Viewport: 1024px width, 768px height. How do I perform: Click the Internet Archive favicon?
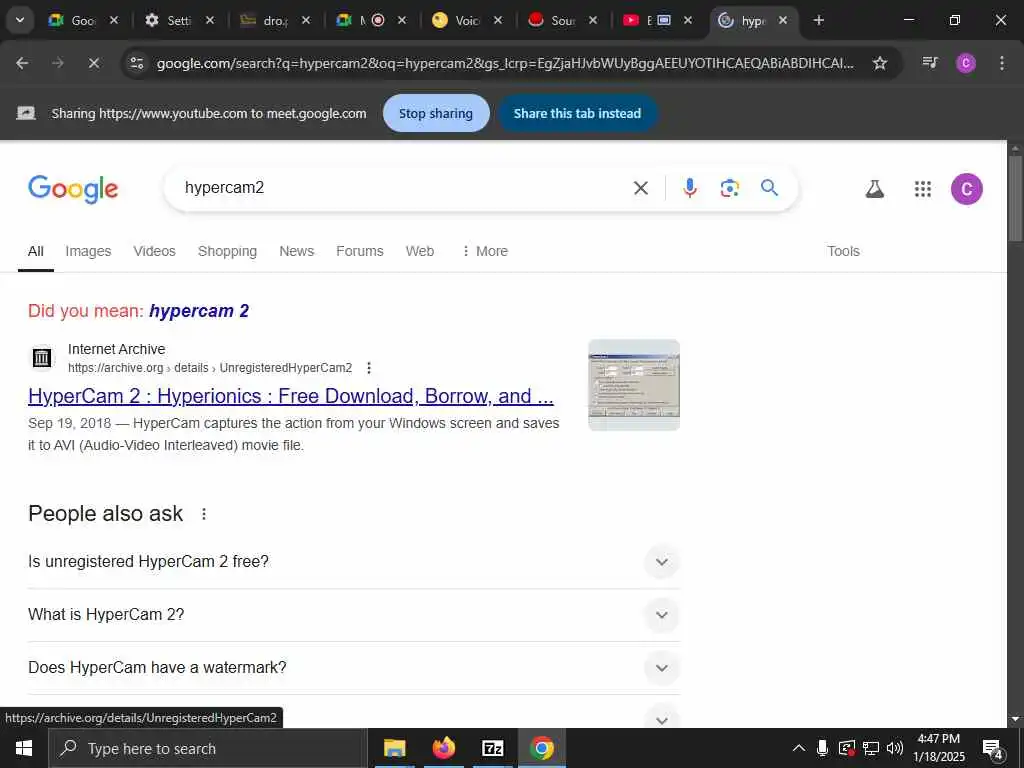click(42, 358)
